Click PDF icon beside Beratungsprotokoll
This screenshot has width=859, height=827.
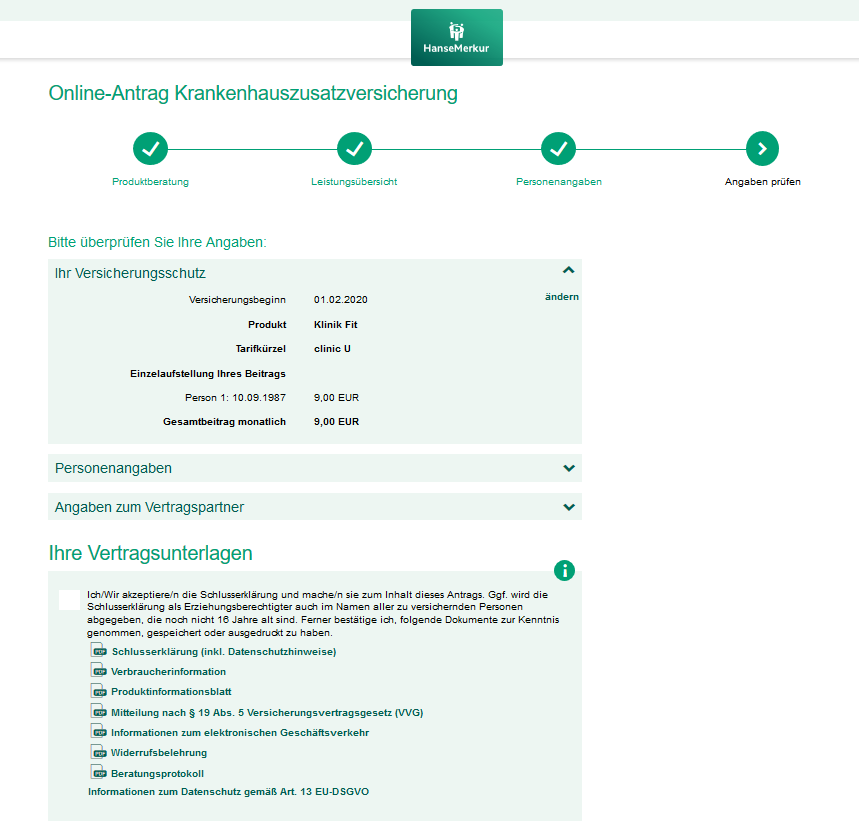coord(98,772)
